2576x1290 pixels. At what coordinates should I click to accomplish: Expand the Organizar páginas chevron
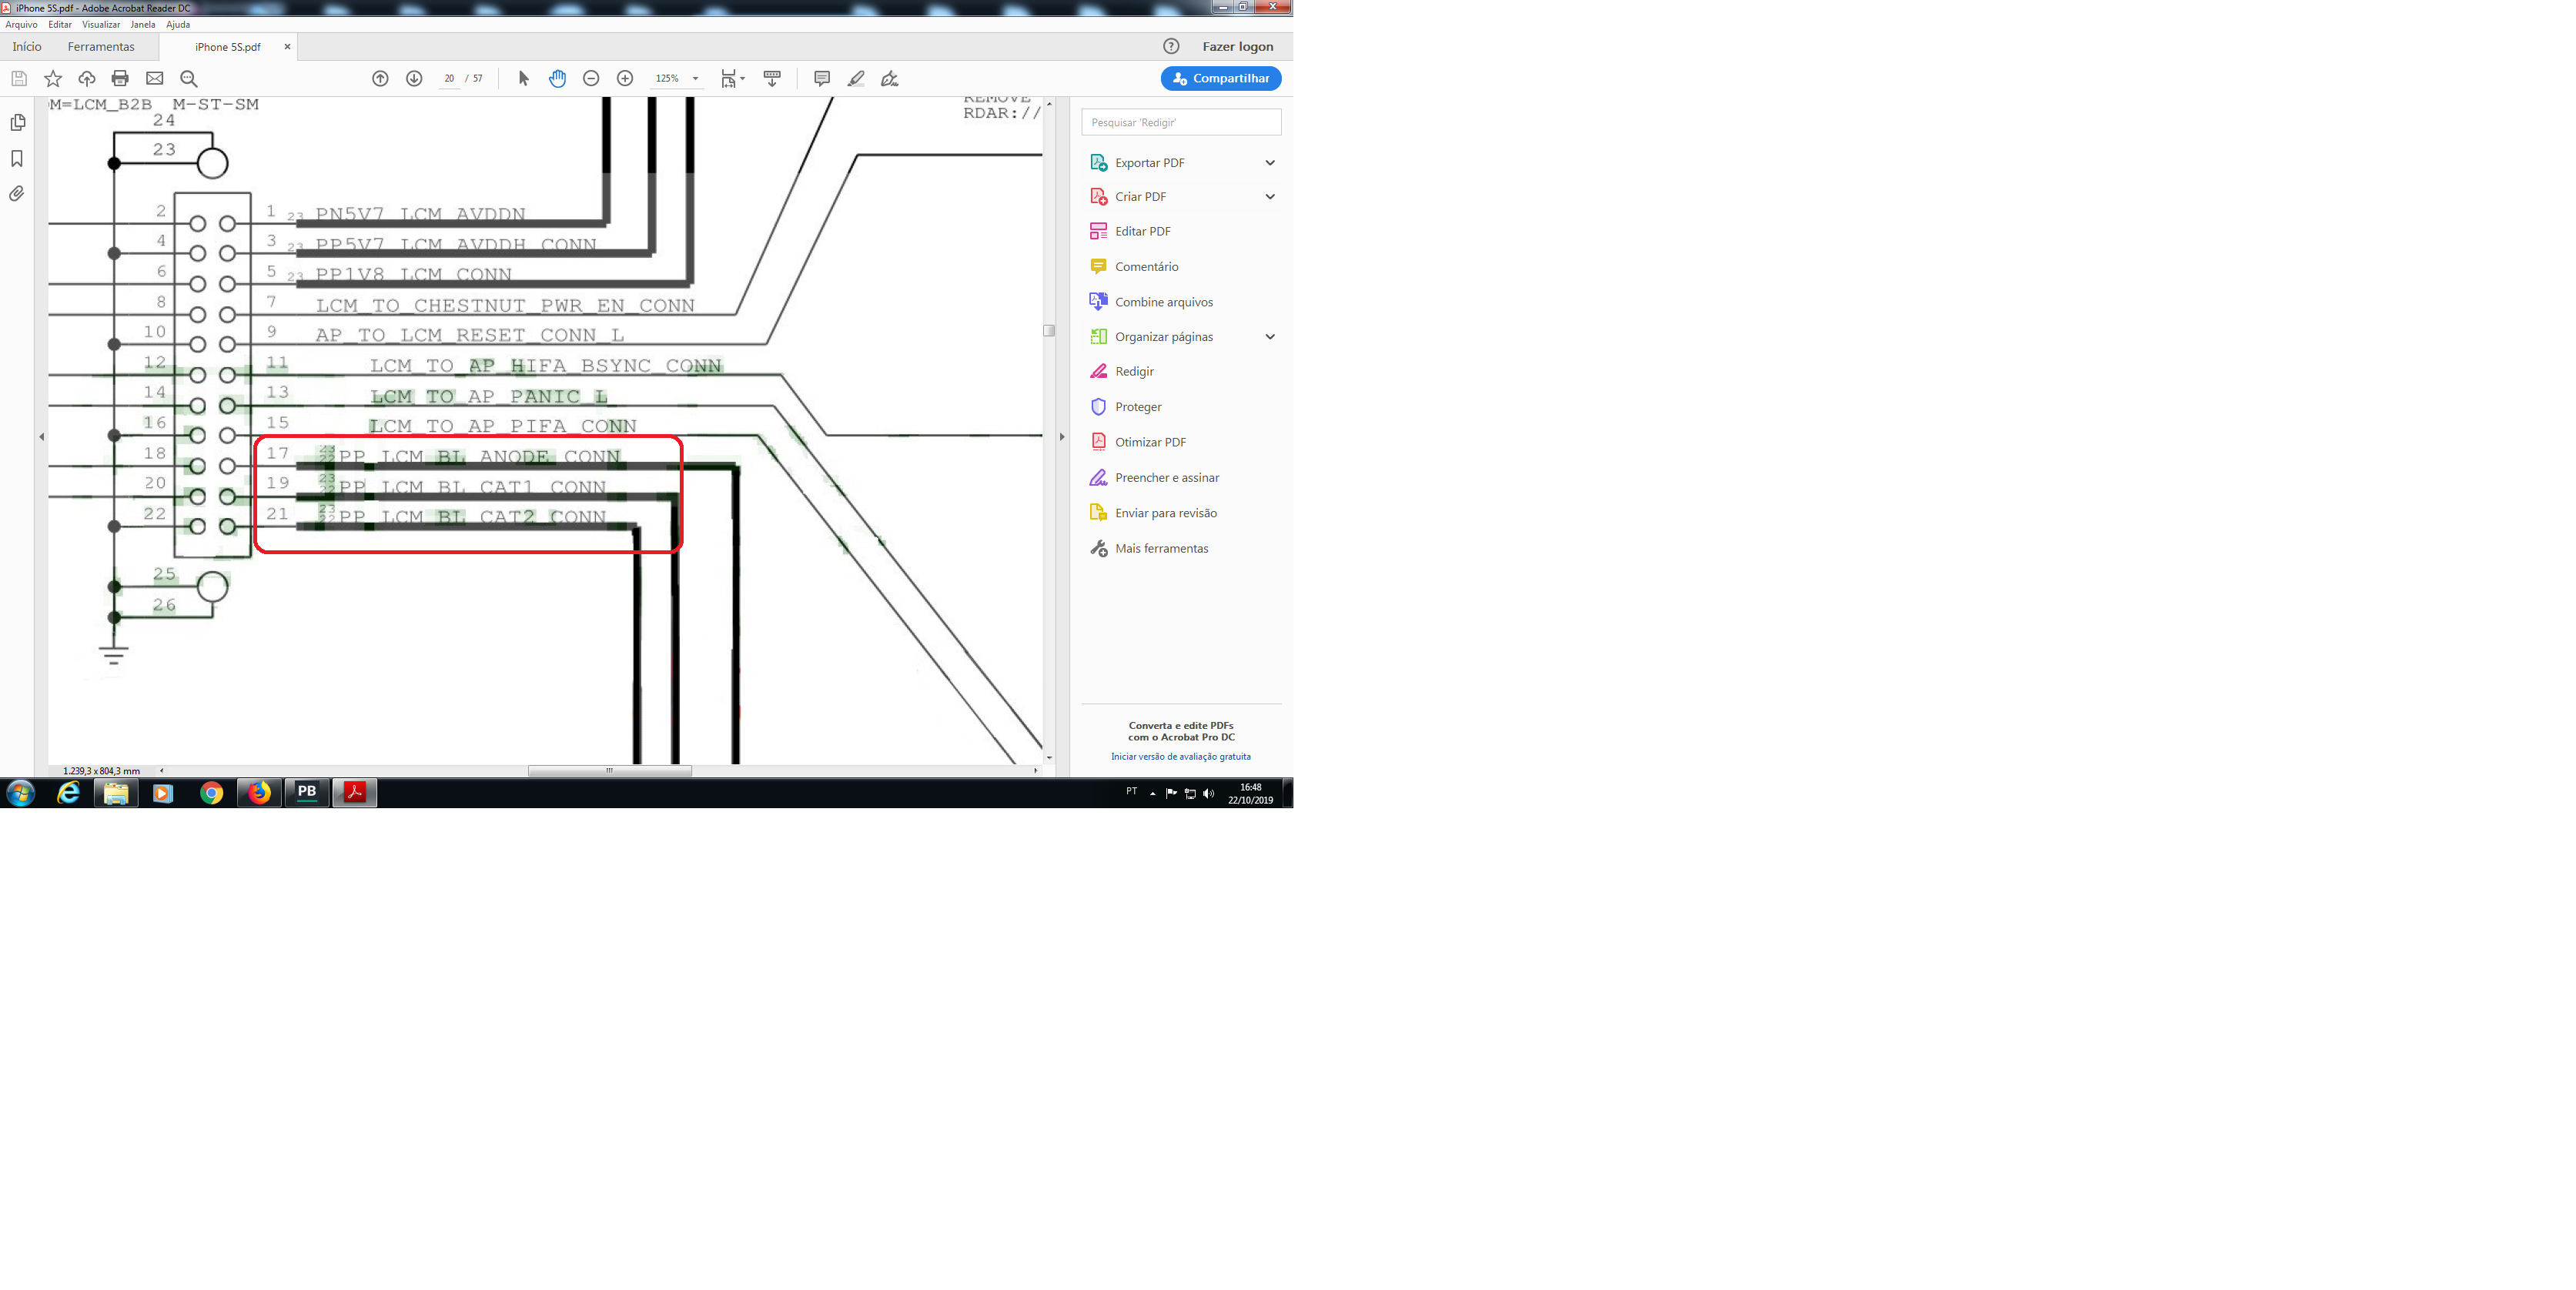coord(1270,336)
